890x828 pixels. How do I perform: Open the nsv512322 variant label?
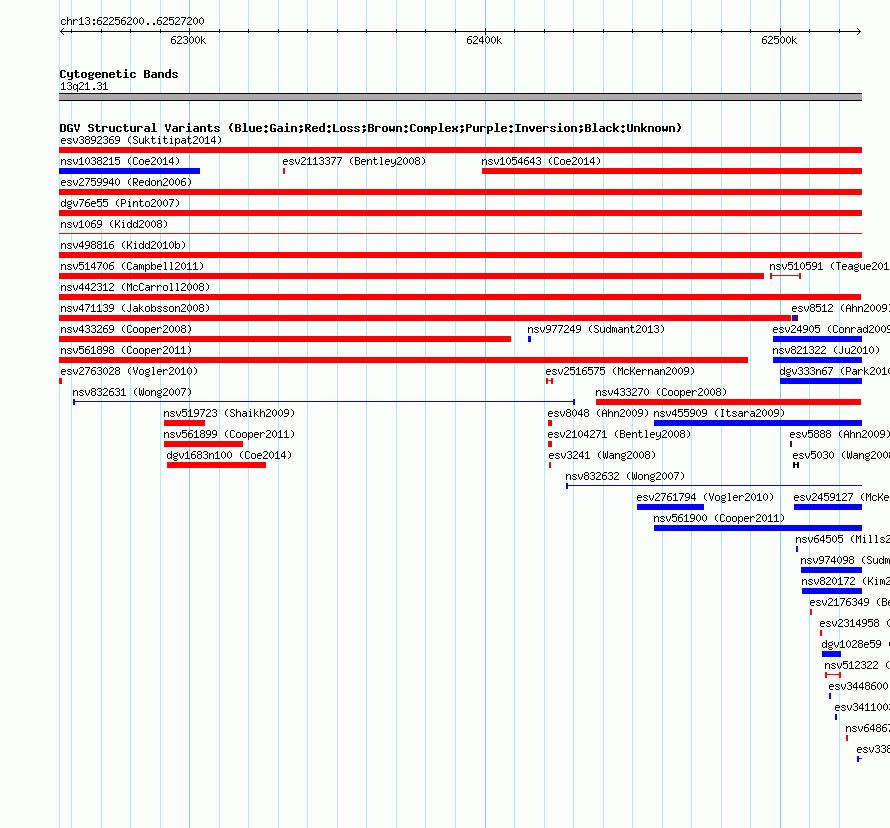point(857,665)
